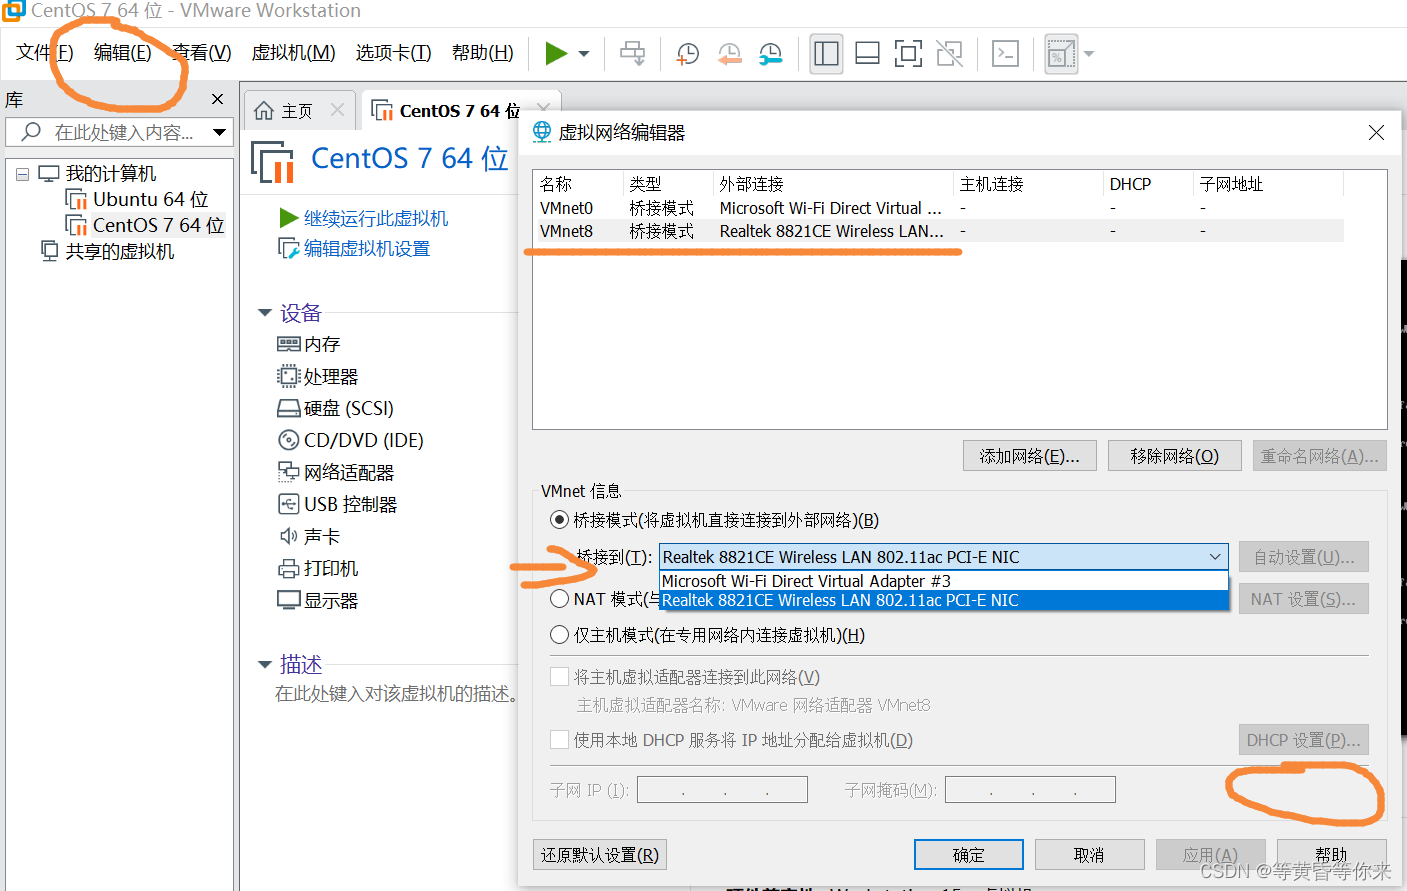The height and width of the screenshot is (891, 1407).
Task: Open the library search filter dropdown arrow
Action: click(220, 132)
